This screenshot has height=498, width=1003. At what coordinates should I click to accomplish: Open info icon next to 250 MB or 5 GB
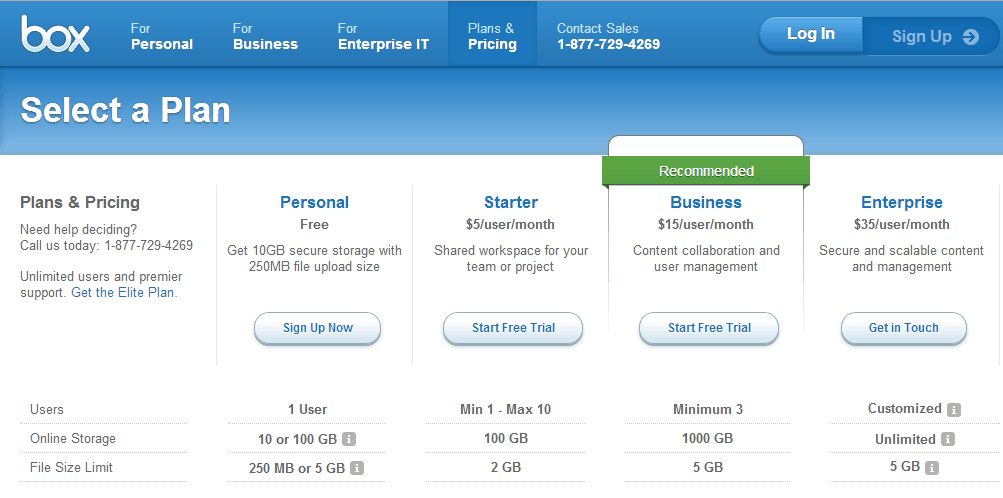pos(358,468)
